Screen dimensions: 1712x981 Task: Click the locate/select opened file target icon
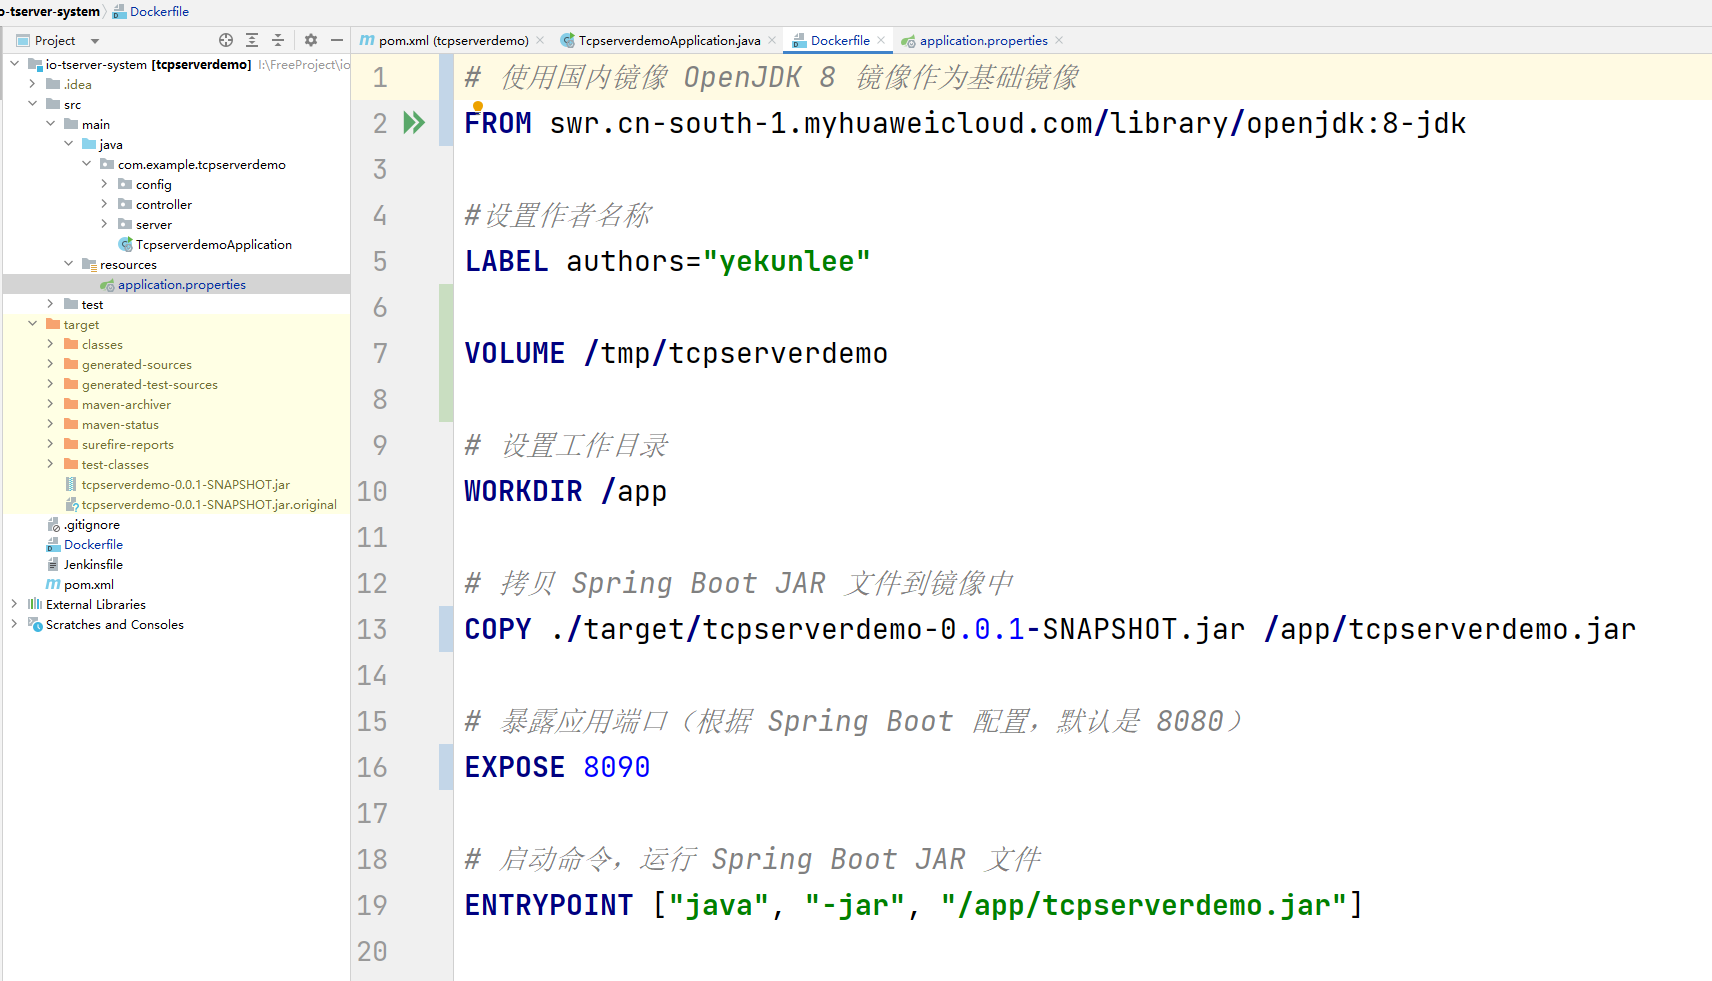tap(226, 40)
